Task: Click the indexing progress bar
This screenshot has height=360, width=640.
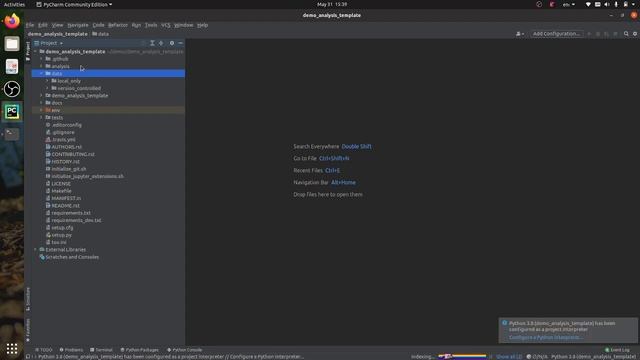Action: tap(462, 356)
